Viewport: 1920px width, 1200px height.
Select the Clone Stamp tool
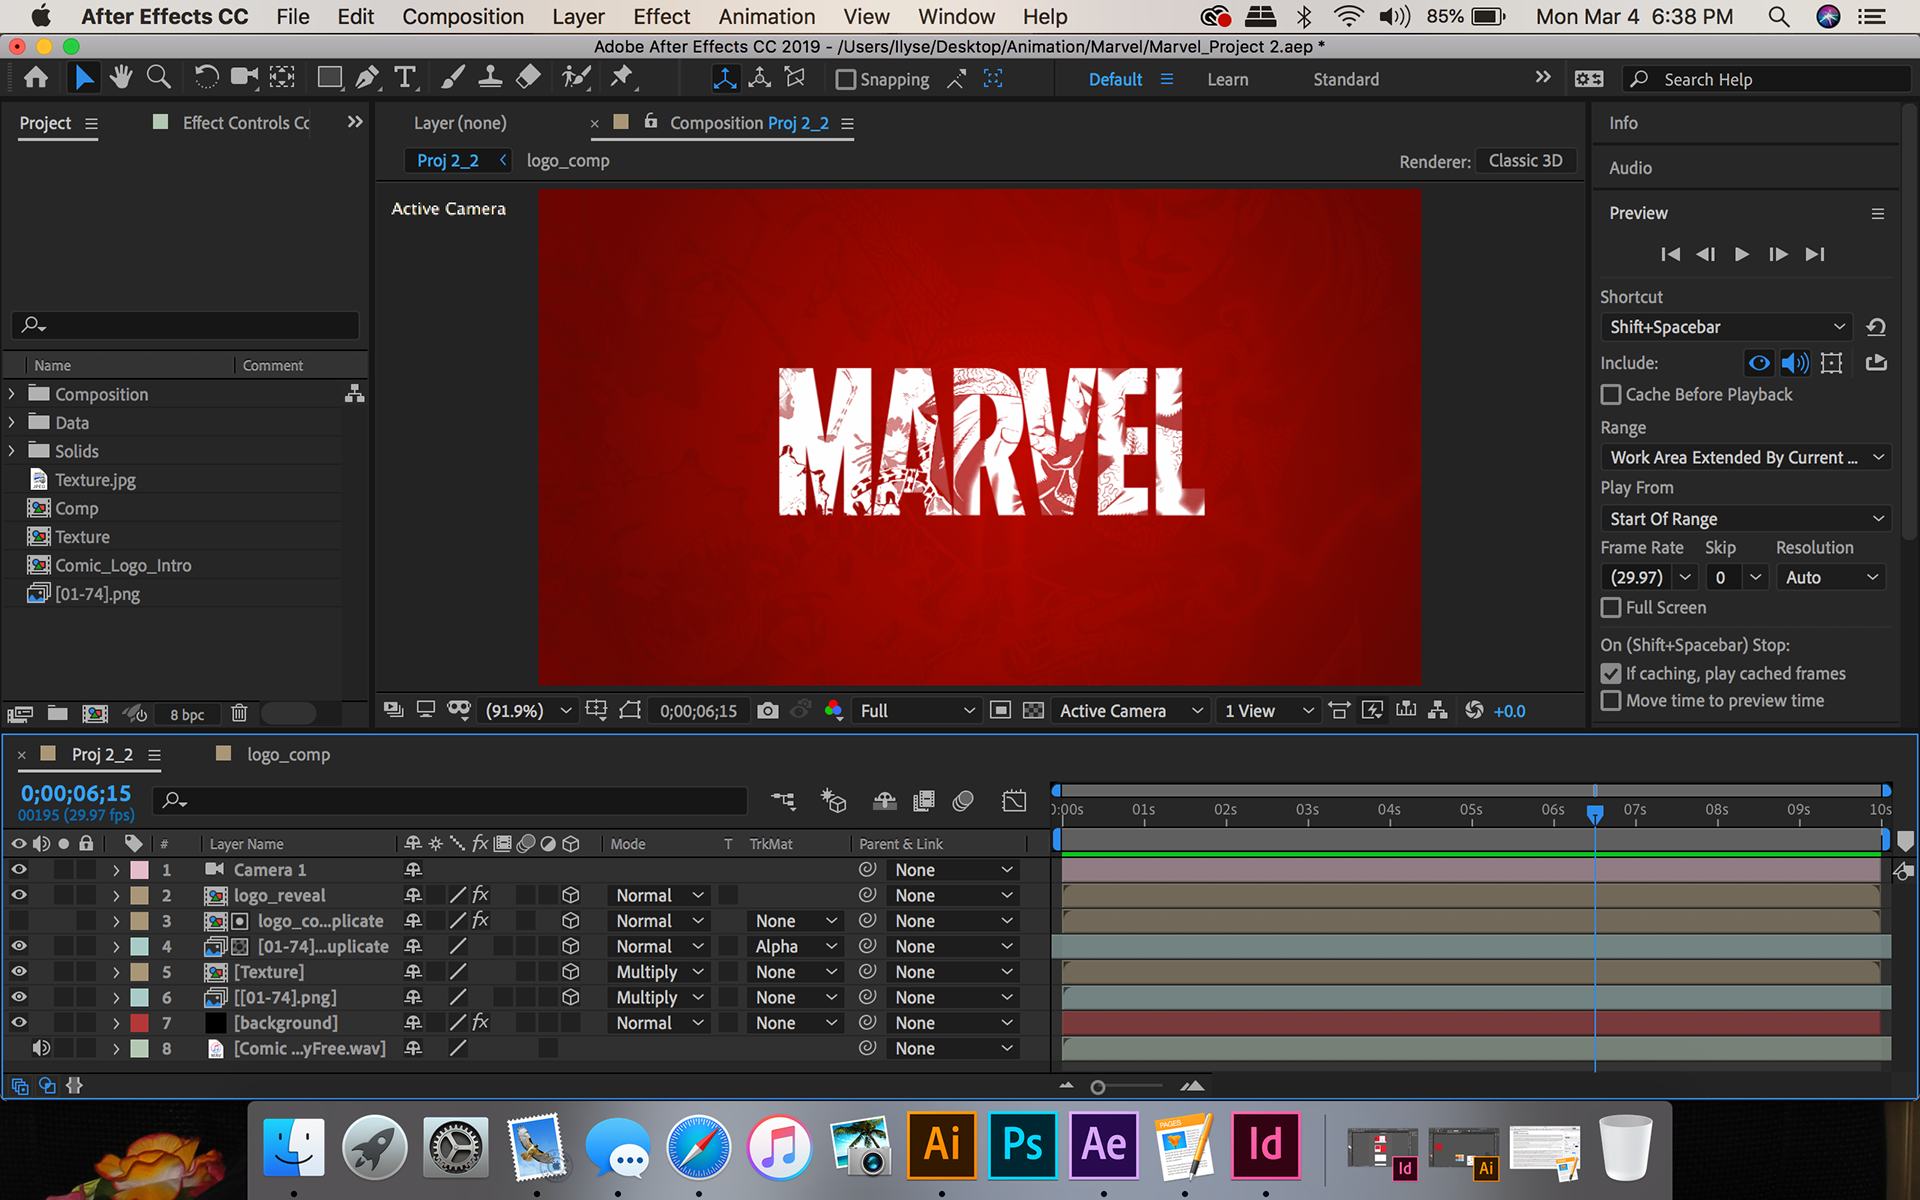[x=490, y=78]
